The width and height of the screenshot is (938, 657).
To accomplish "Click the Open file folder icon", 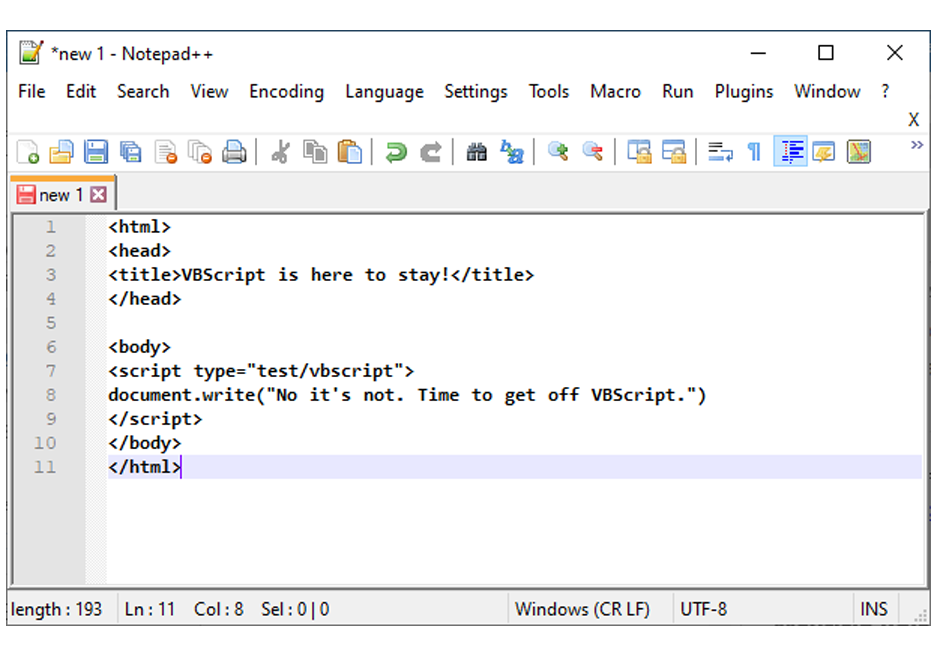I will coord(61,152).
